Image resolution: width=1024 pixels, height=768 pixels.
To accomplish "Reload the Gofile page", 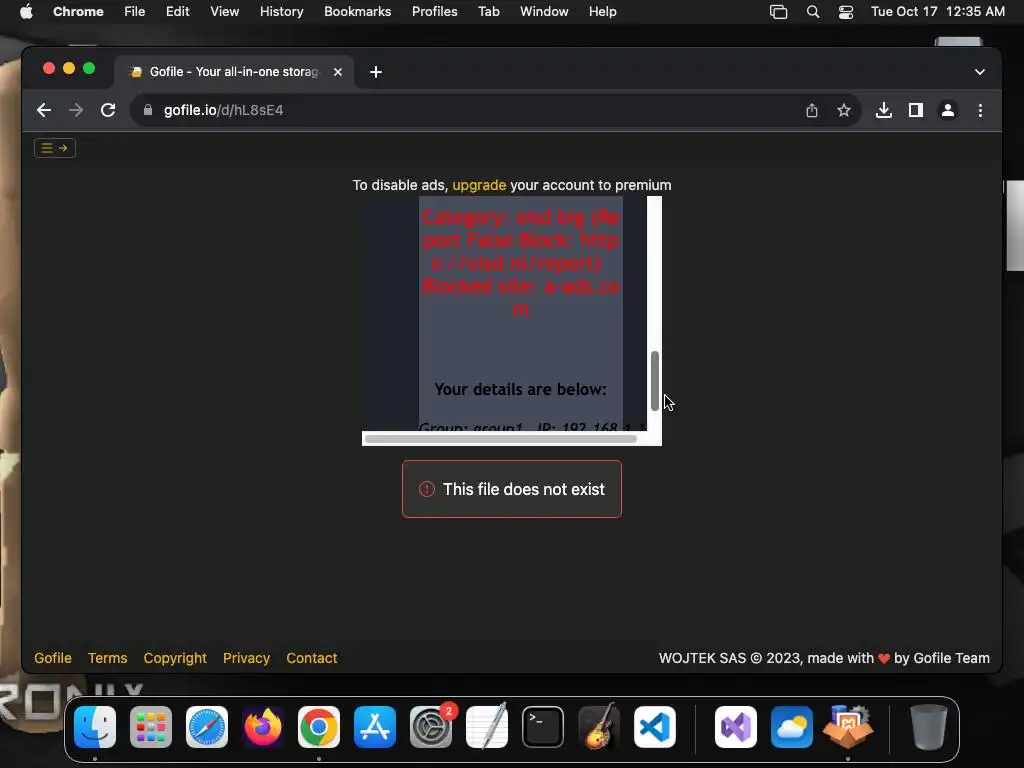I will pos(108,110).
